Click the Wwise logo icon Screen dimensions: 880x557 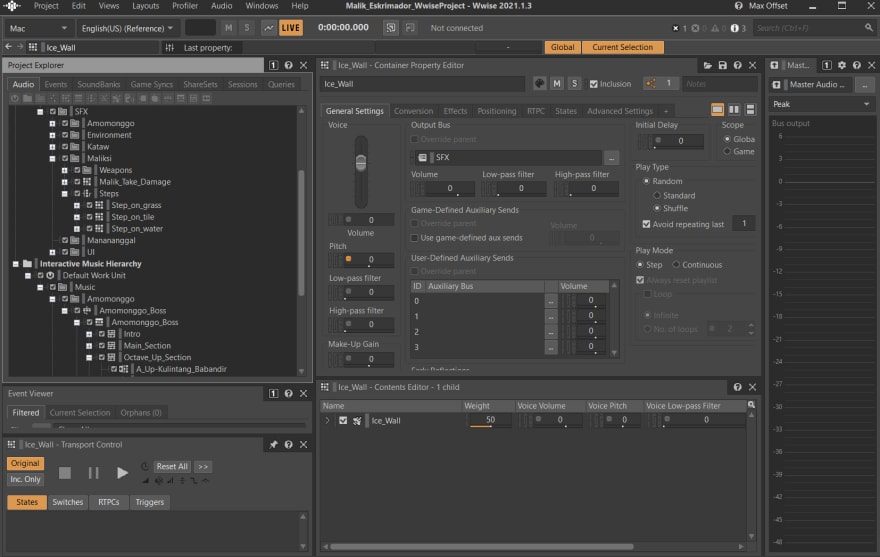pos(11,6)
